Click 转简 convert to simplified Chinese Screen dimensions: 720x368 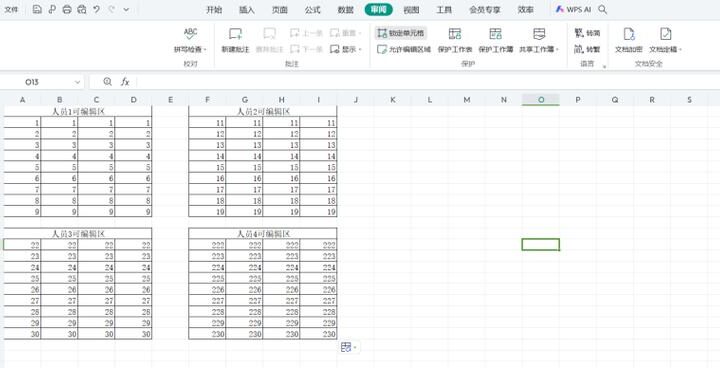tap(587, 33)
